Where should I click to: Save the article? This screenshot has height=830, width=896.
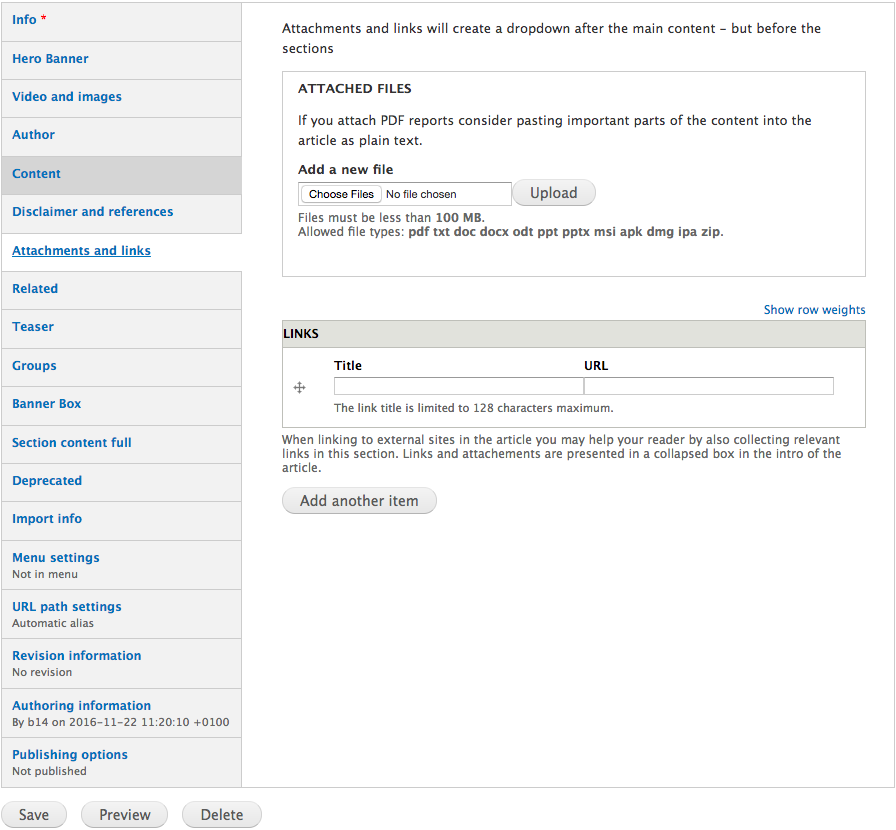(34, 815)
